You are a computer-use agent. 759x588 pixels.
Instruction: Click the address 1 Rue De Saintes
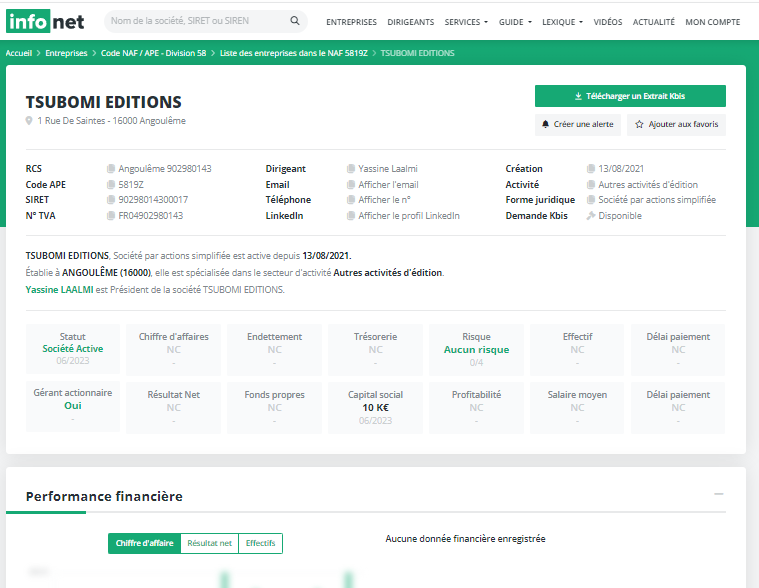111,121
